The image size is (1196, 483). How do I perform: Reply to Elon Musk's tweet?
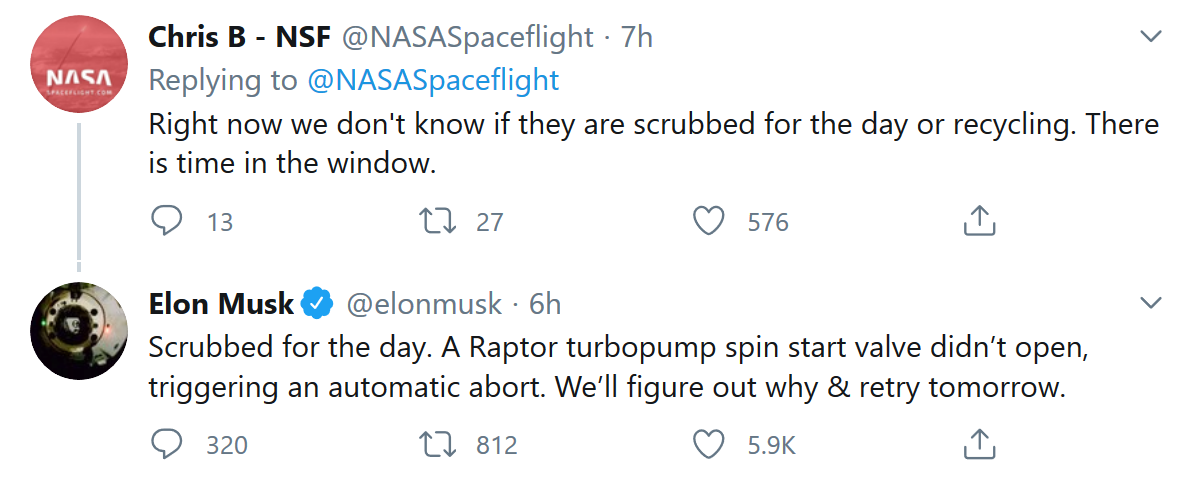tap(166, 444)
